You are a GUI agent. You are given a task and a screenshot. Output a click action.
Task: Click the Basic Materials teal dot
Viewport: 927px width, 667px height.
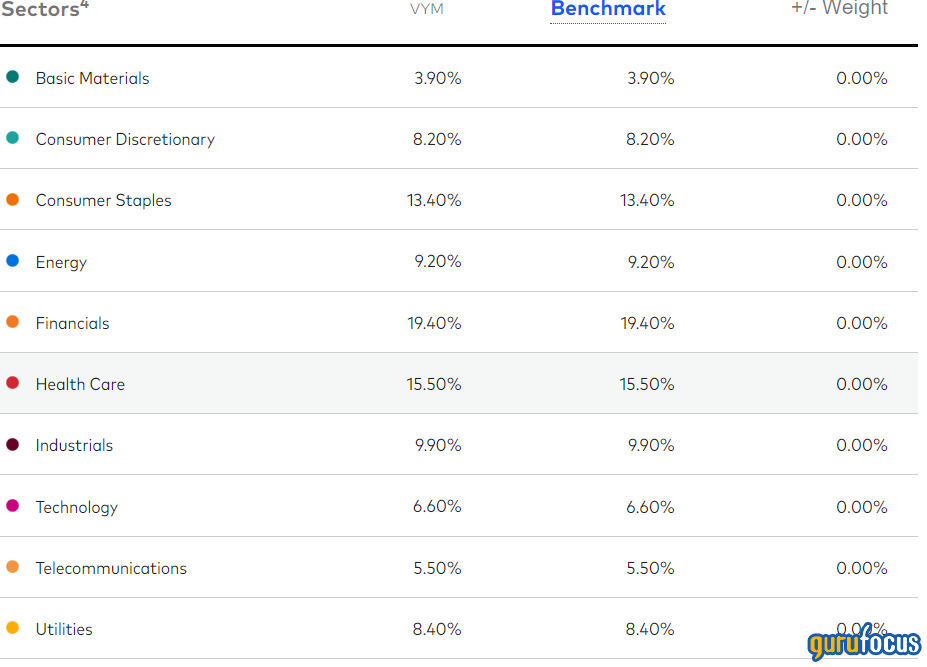(12, 77)
